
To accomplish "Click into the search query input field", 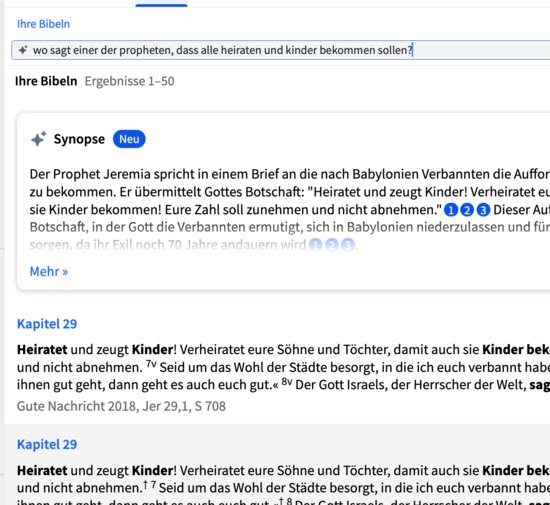I will click(x=281, y=50).
